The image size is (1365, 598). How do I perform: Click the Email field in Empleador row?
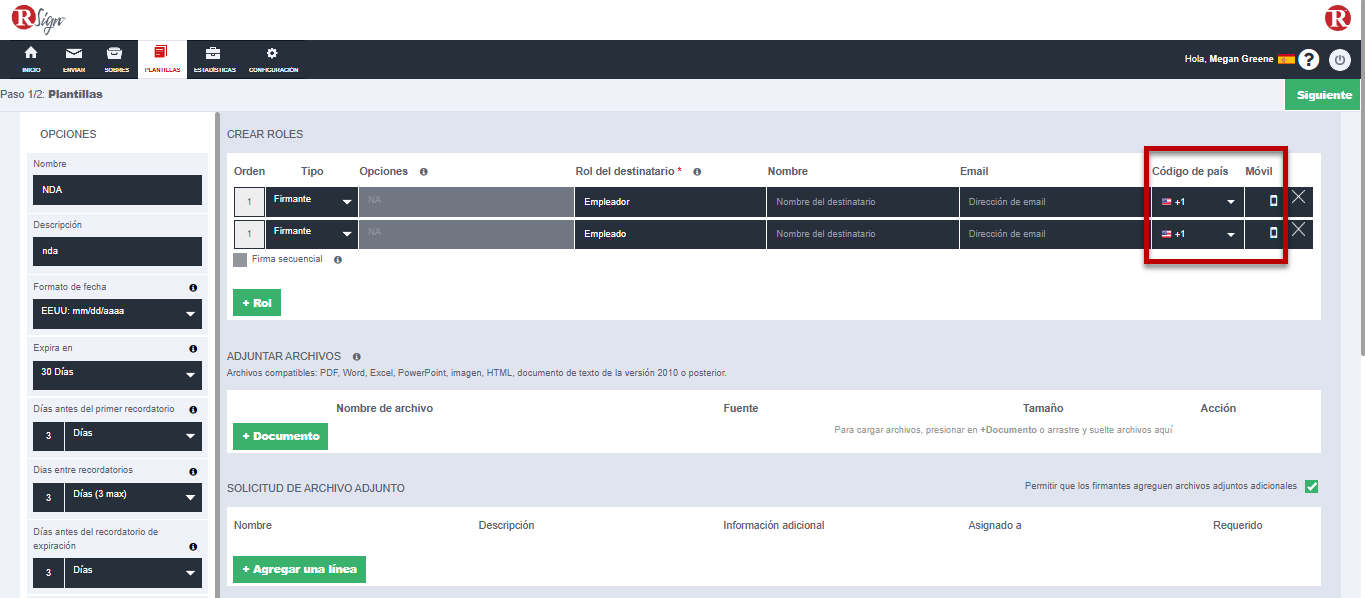pos(1054,202)
